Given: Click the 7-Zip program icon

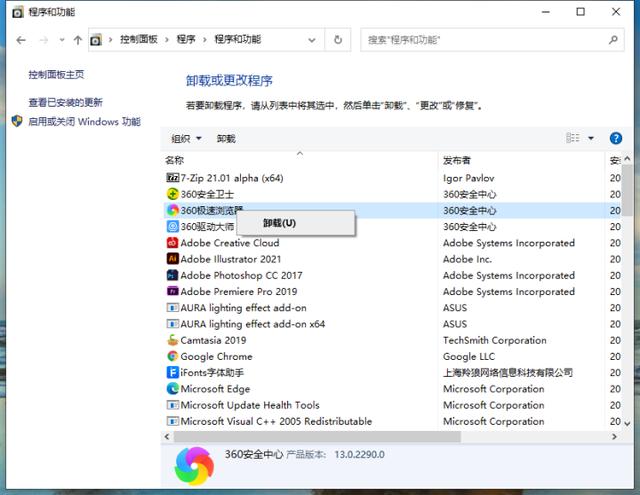Looking at the screenshot, I should coord(172,178).
